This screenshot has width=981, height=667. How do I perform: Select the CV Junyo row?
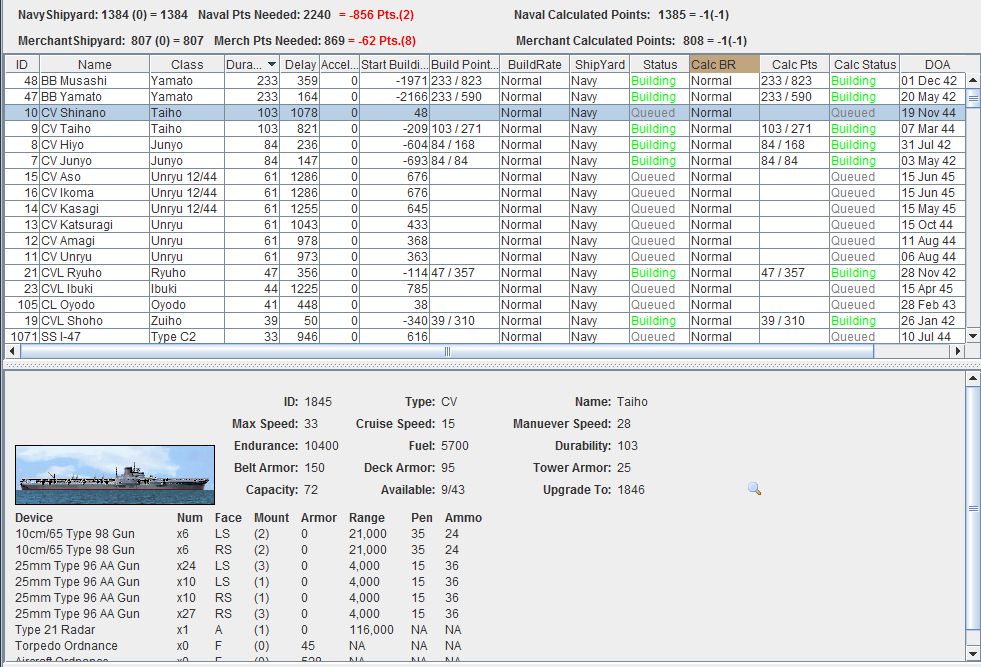point(485,161)
